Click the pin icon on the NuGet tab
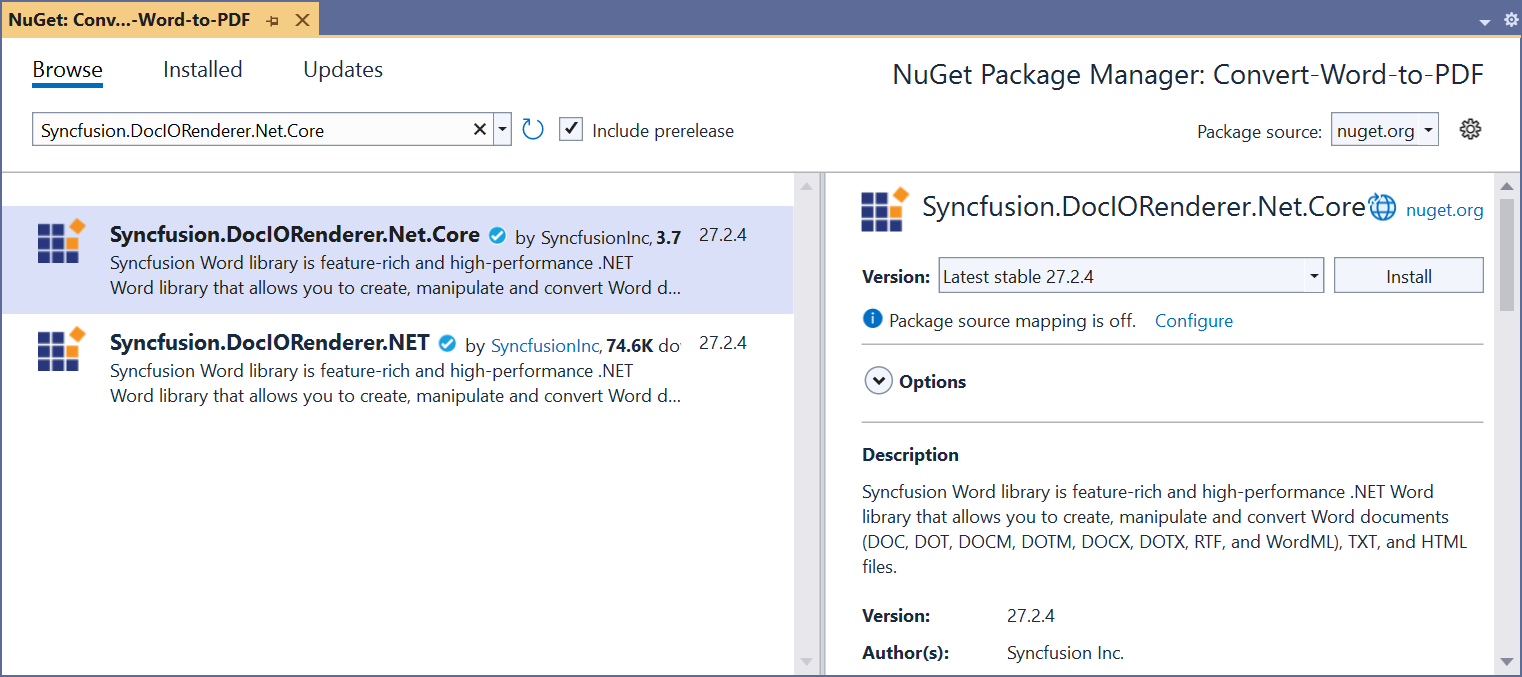 272,18
